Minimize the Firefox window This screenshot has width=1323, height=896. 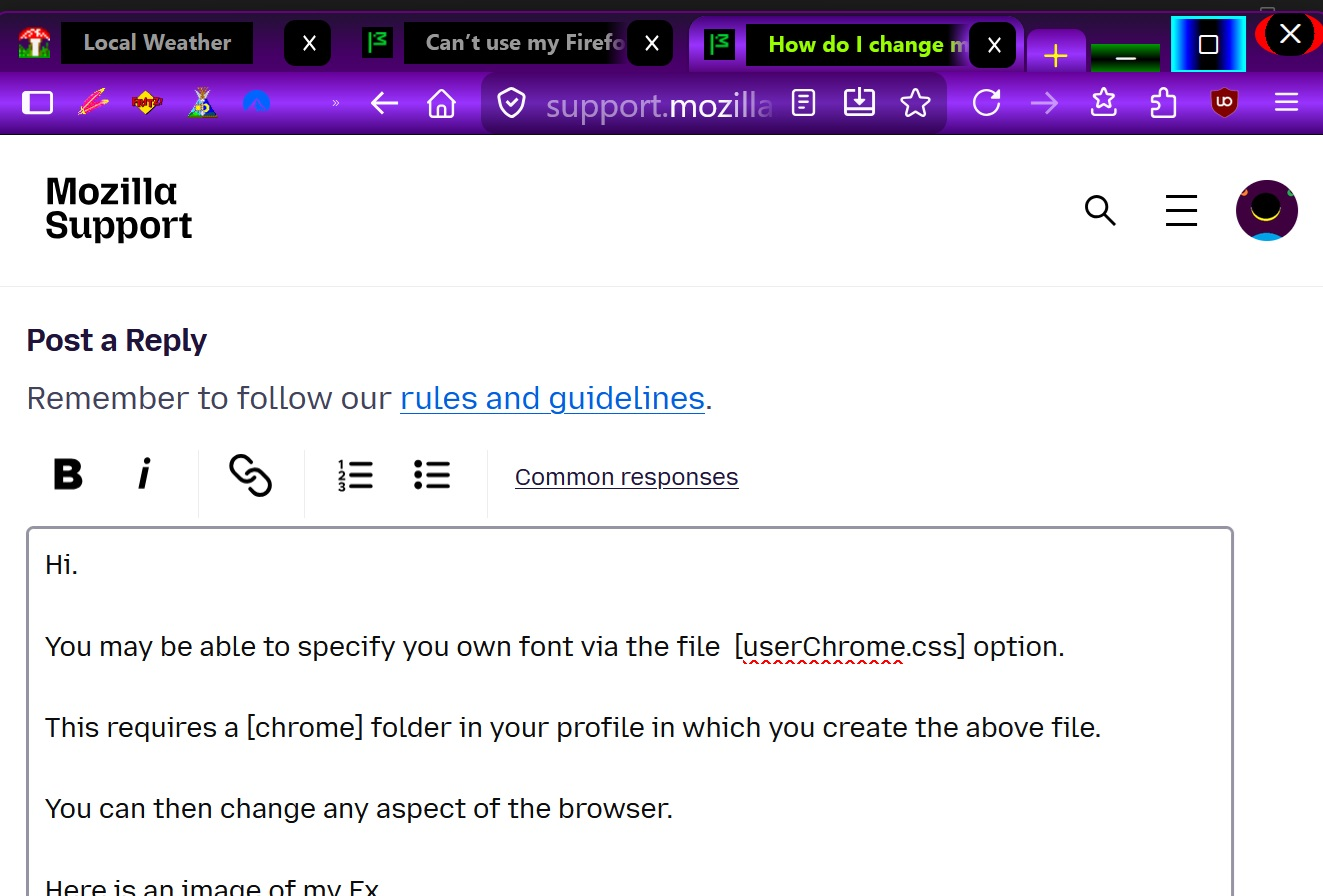pyautogui.click(x=1125, y=58)
